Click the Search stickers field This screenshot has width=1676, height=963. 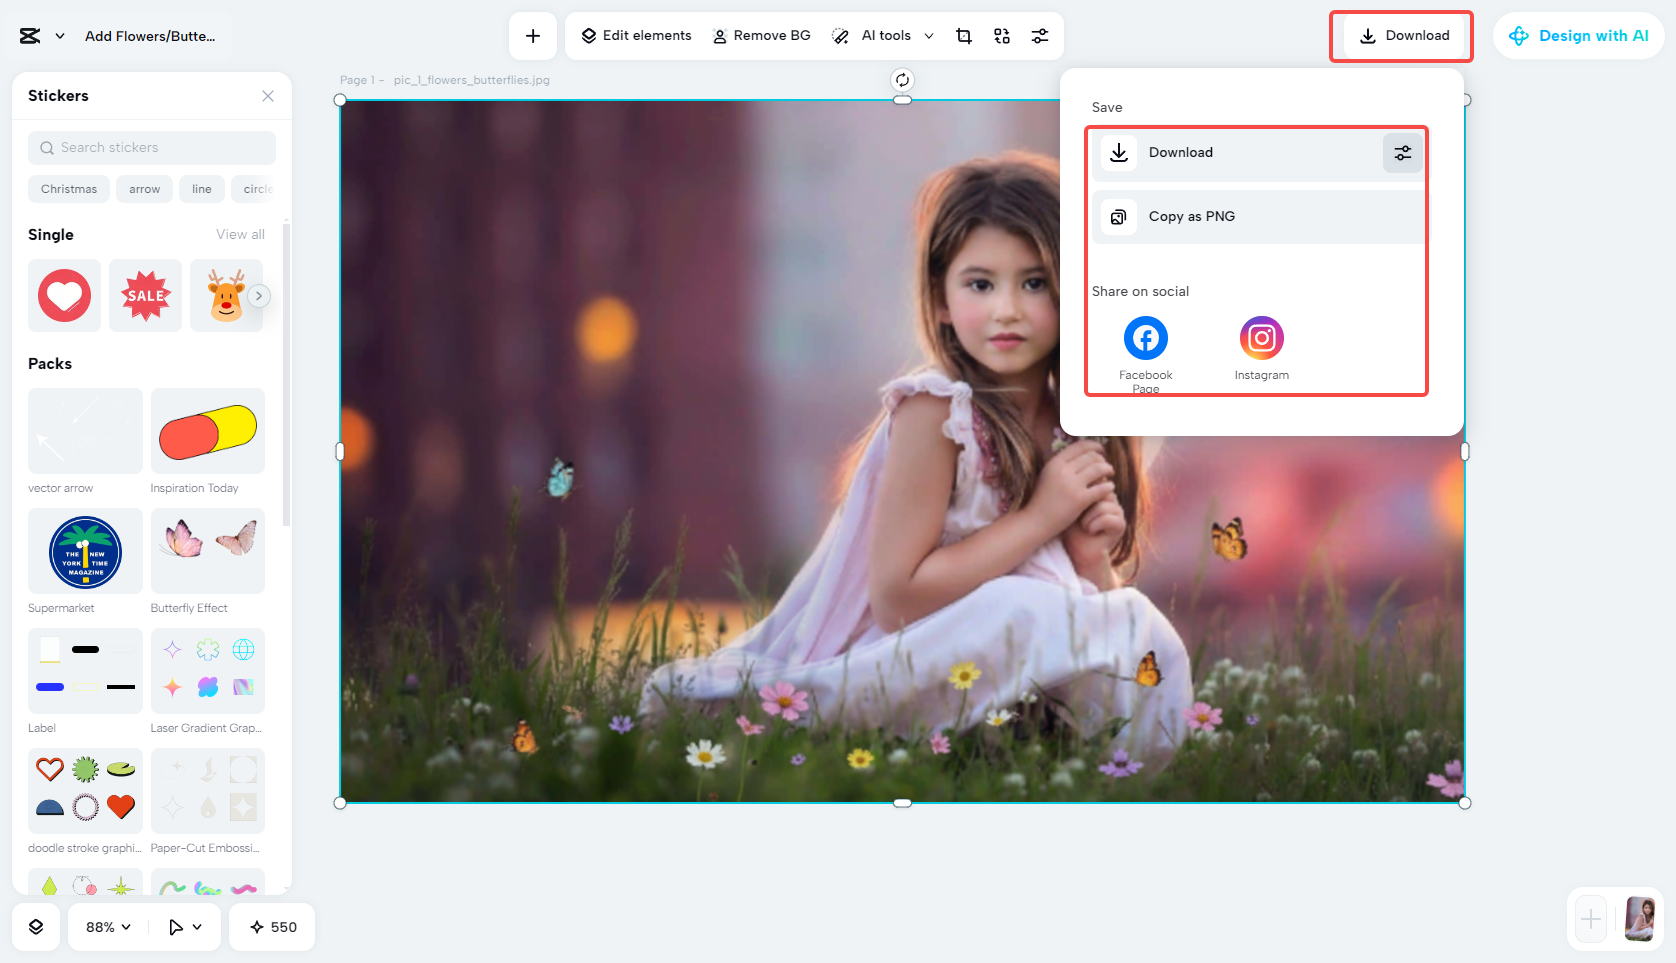coord(152,148)
